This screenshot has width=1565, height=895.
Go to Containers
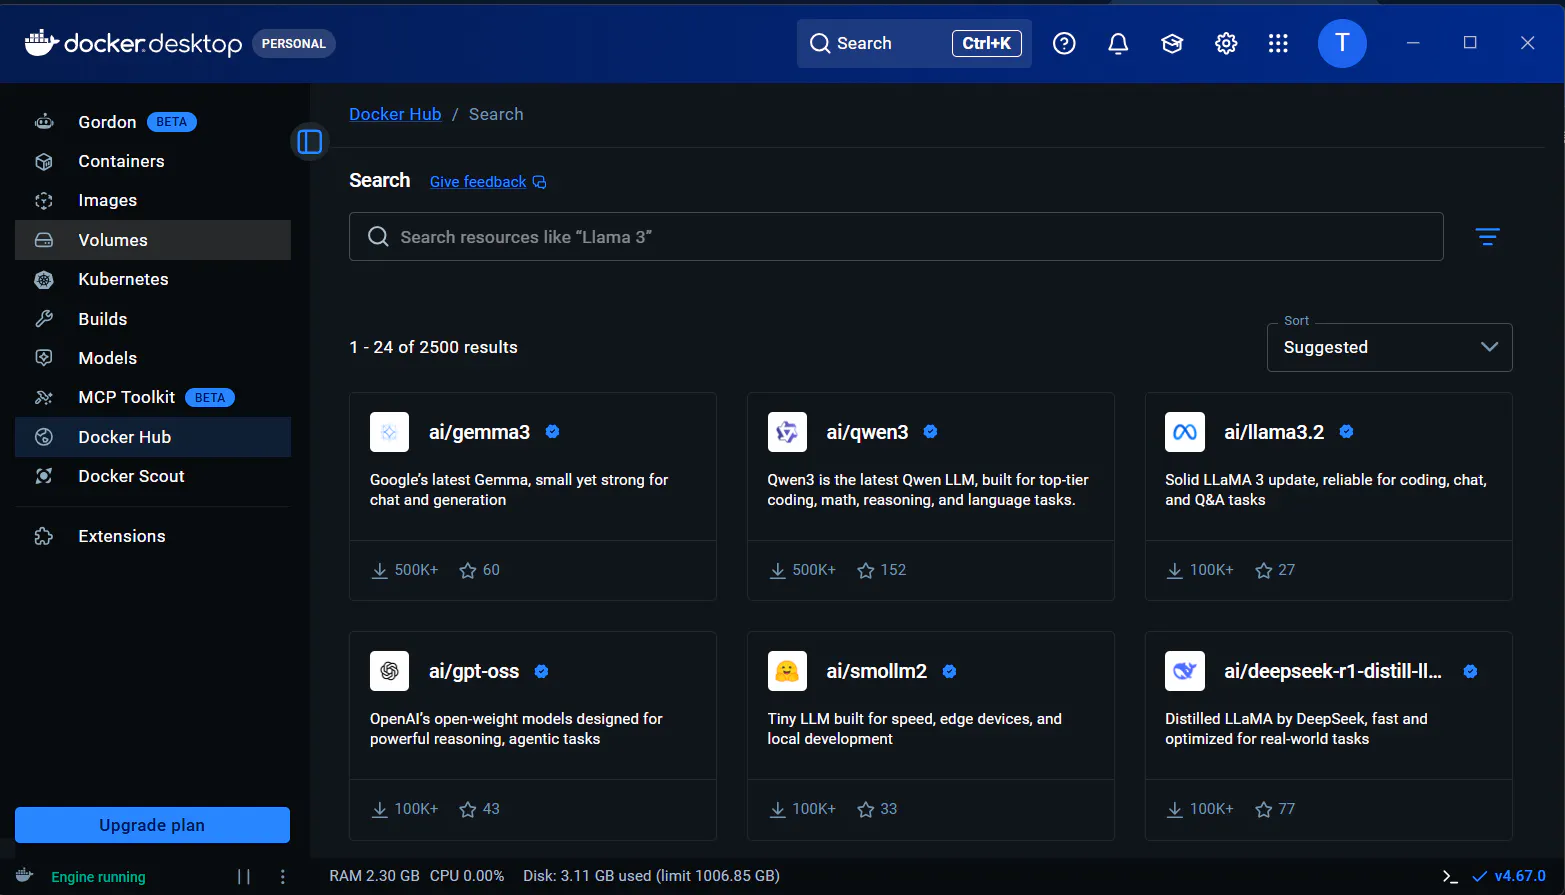click(153, 161)
